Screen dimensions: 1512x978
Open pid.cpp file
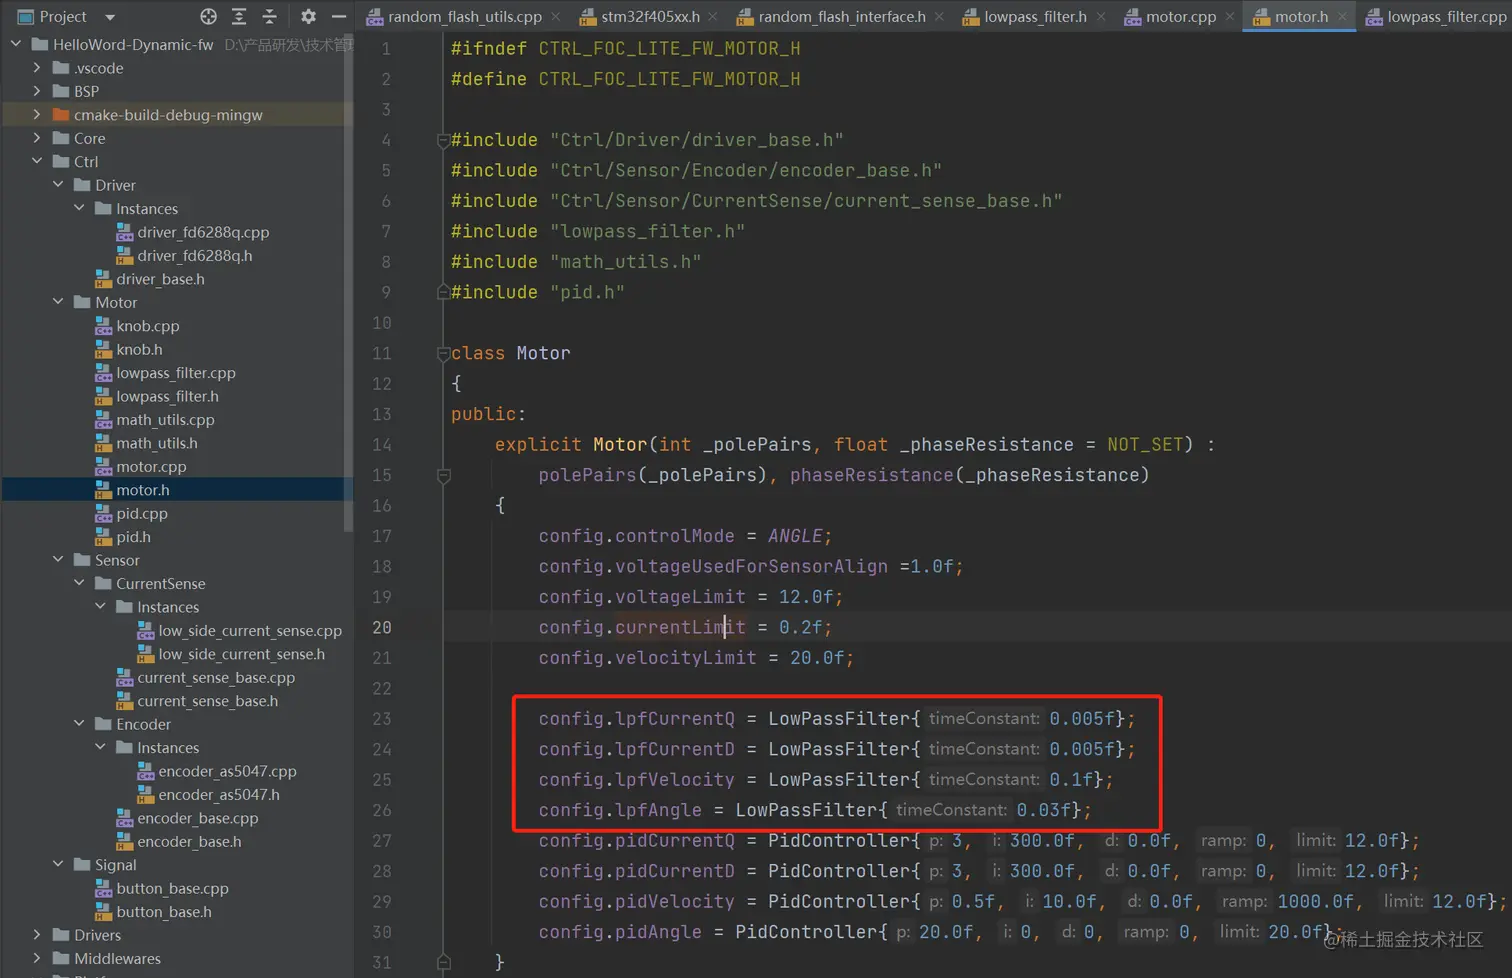pos(142,514)
